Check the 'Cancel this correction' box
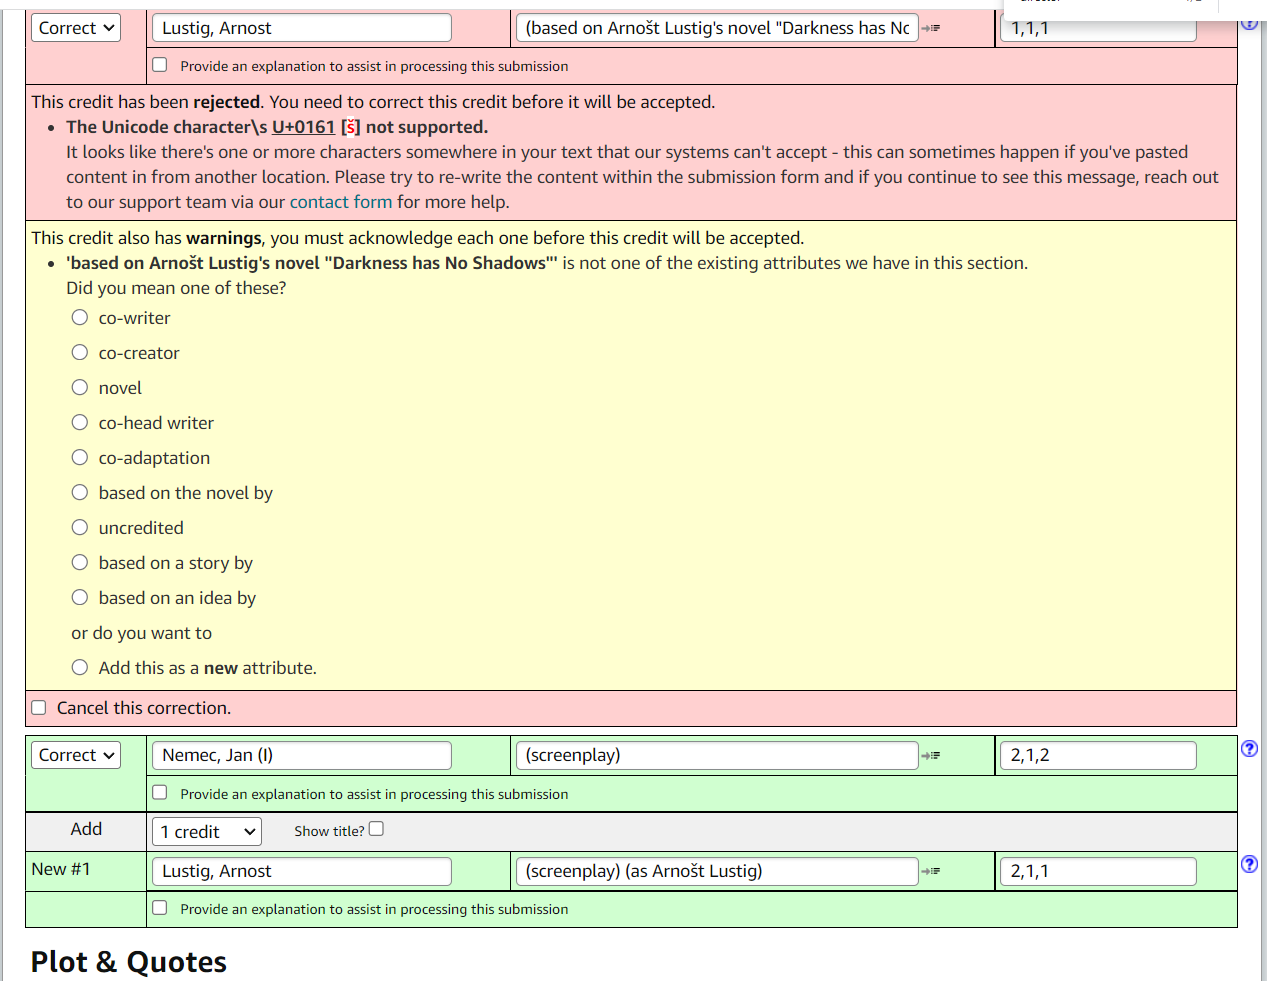1267x981 pixels. point(39,708)
